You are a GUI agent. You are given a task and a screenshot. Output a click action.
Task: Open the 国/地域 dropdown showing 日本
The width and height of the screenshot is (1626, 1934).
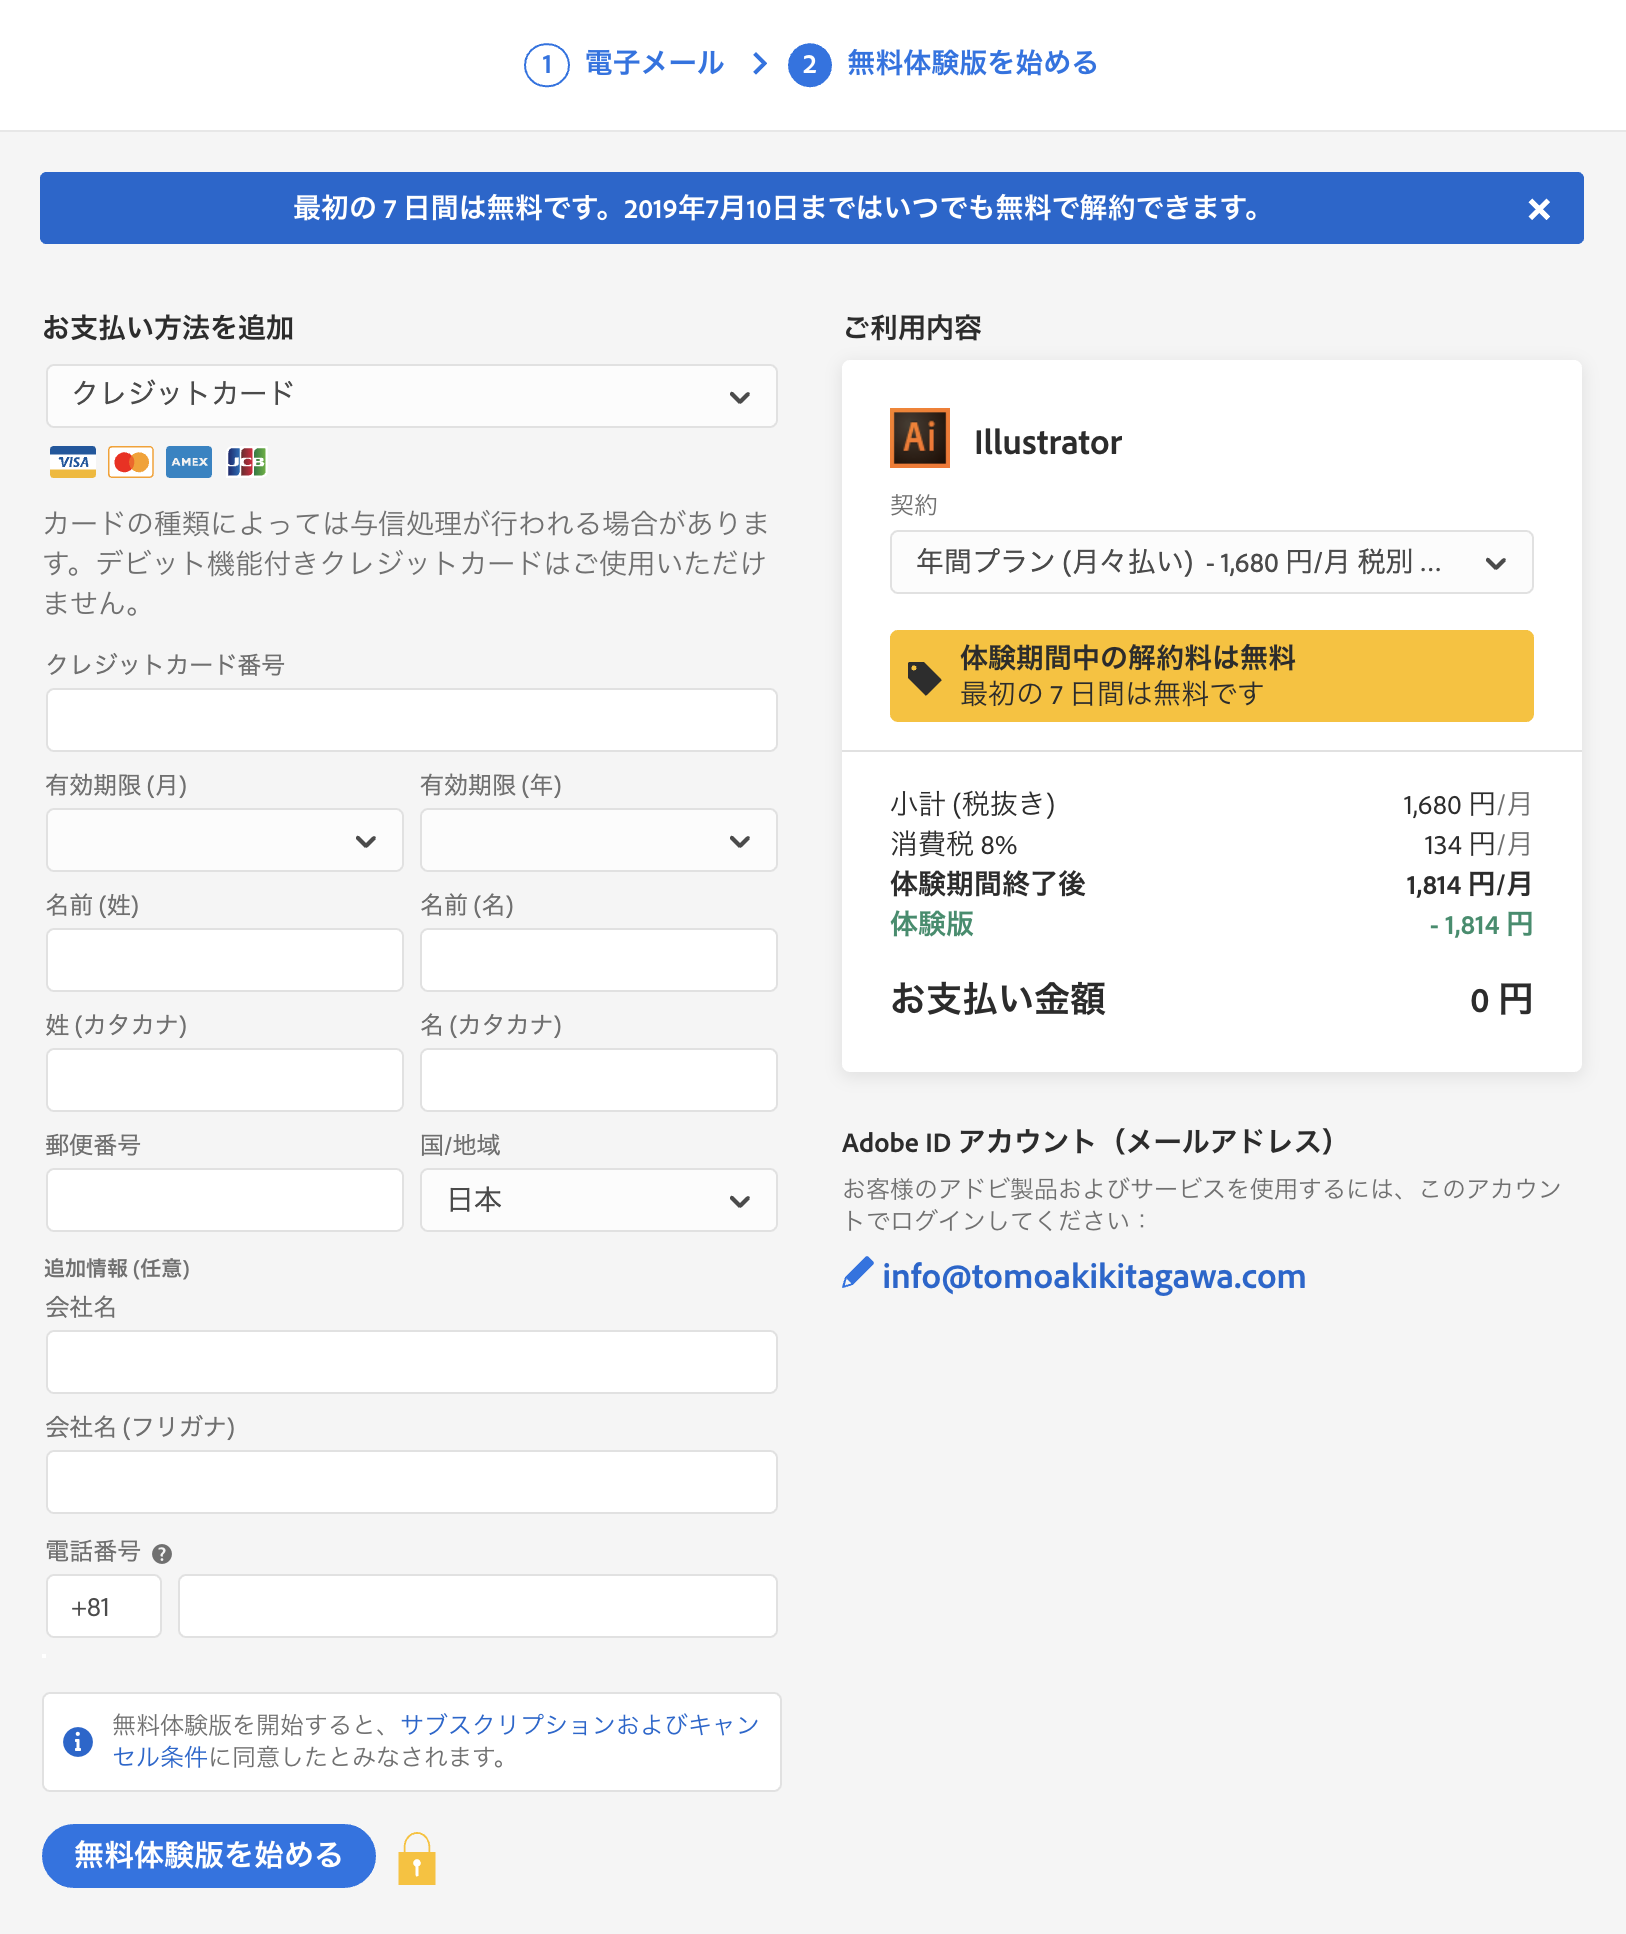point(599,1200)
